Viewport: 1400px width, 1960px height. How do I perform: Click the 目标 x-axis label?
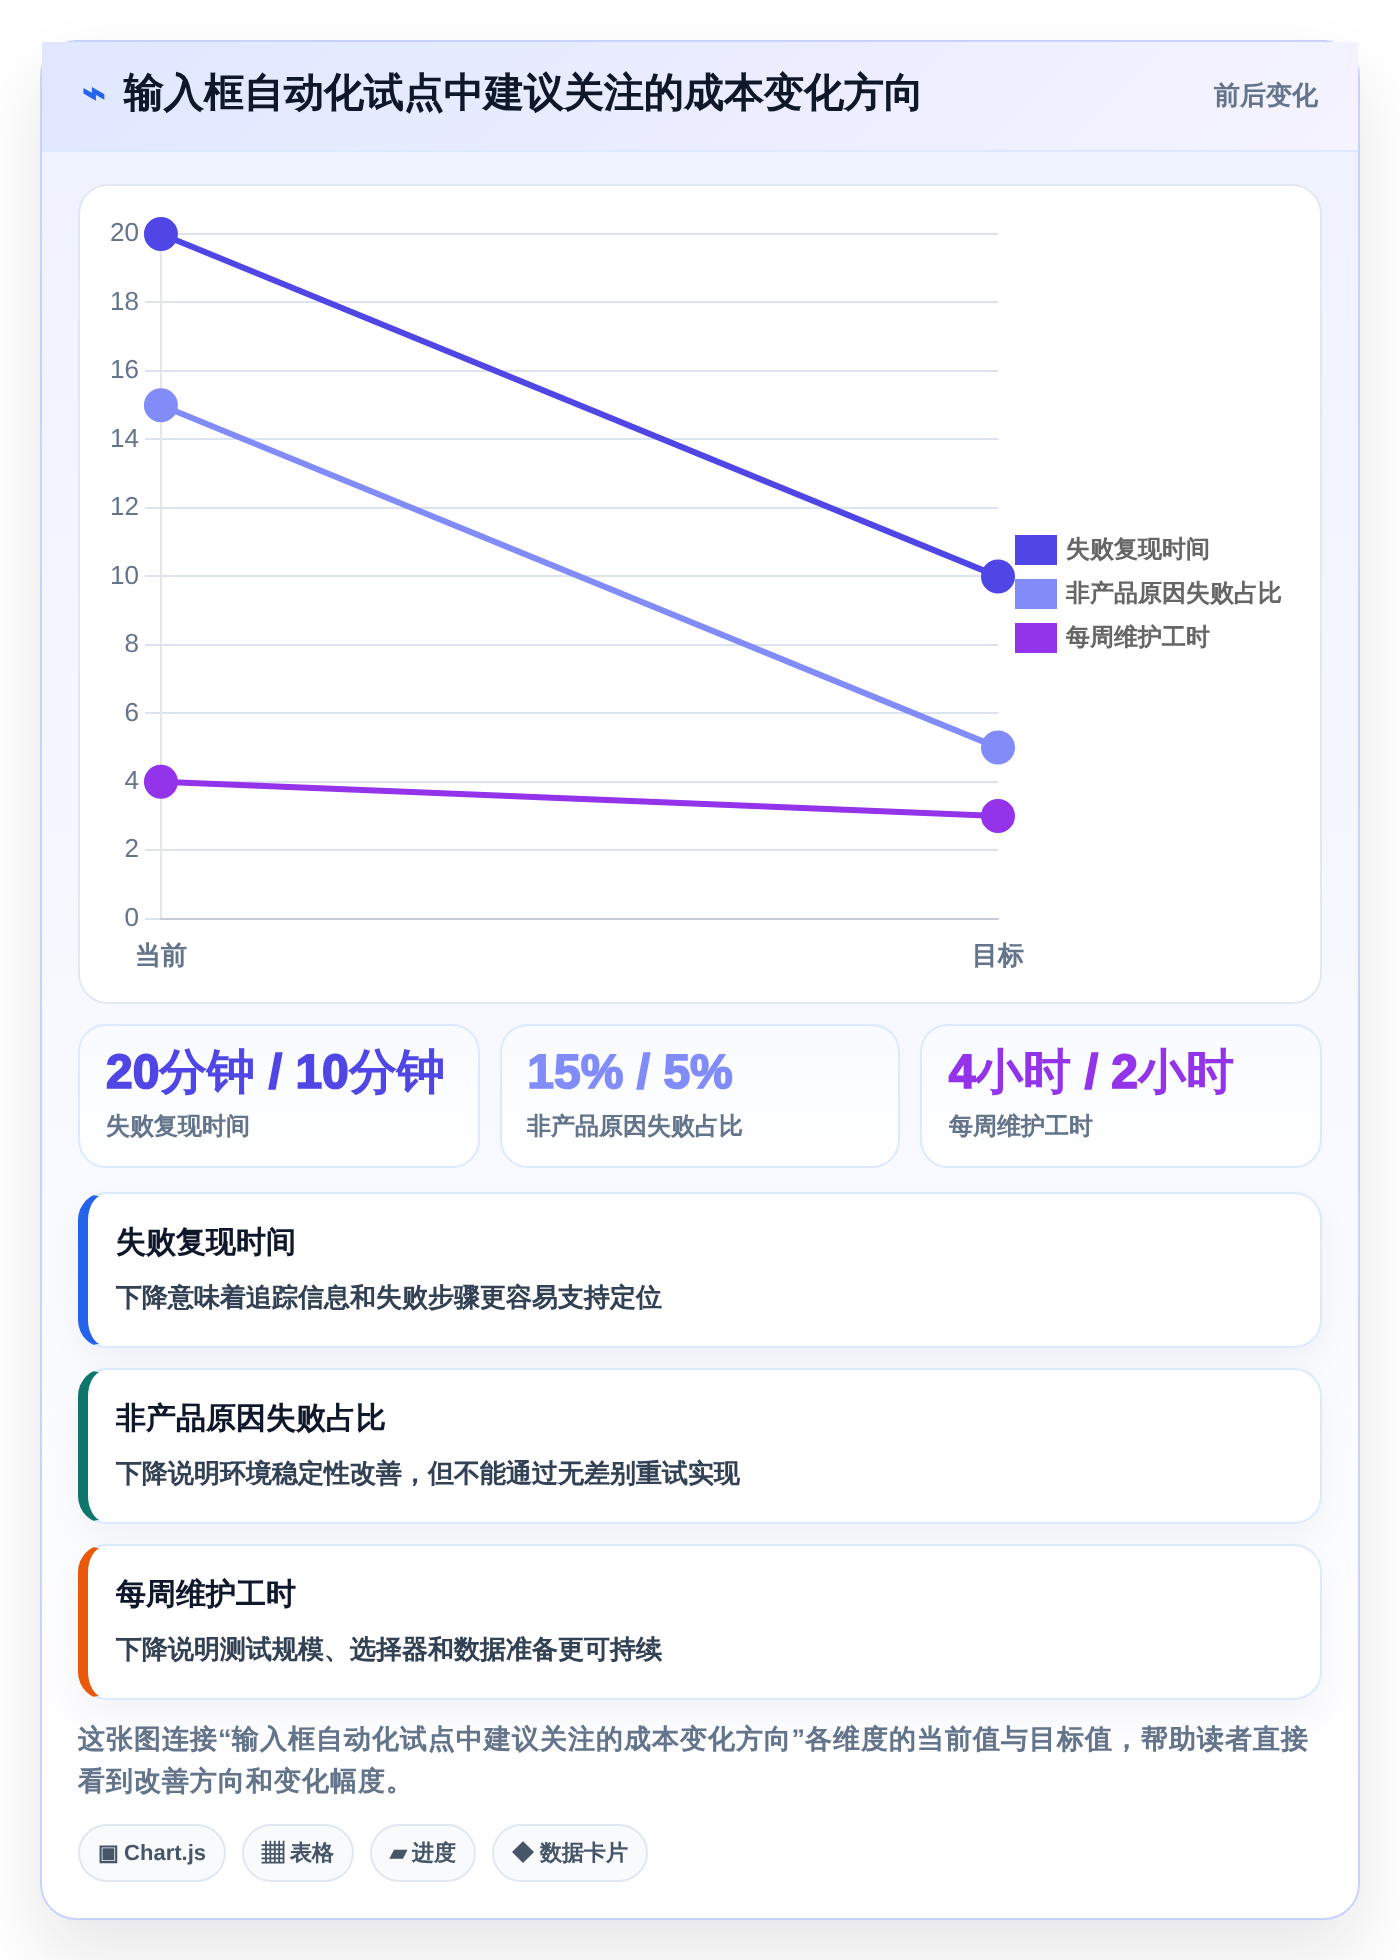[998, 956]
